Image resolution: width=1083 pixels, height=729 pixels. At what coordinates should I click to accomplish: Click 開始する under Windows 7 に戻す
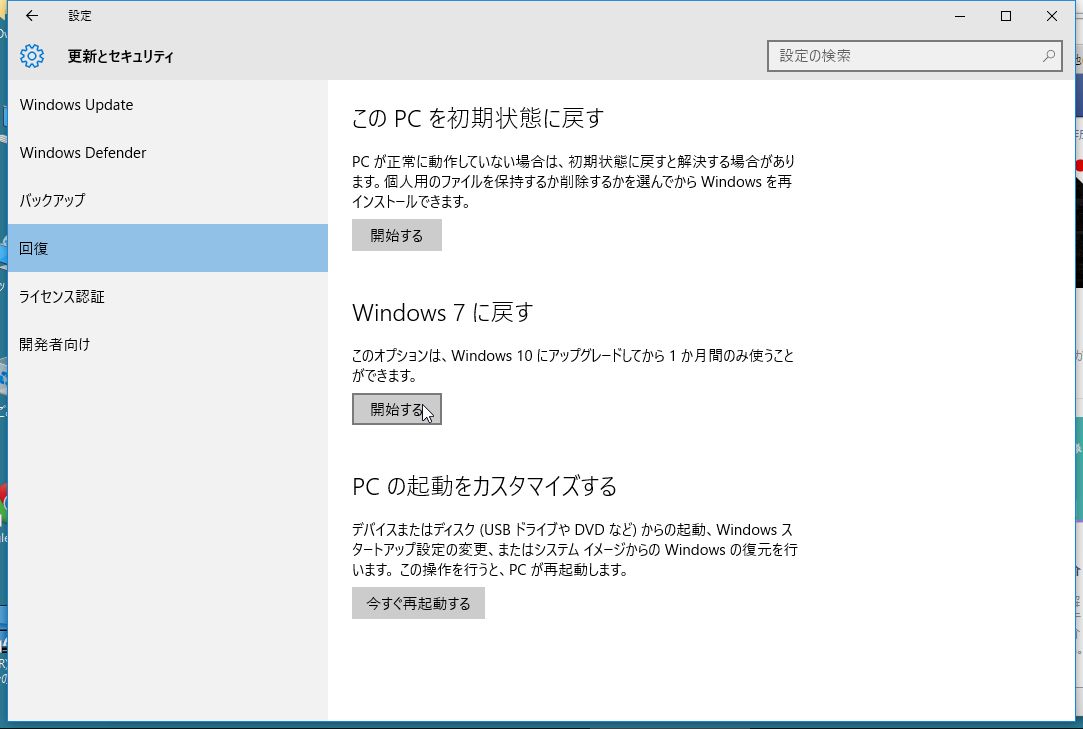(x=396, y=409)
